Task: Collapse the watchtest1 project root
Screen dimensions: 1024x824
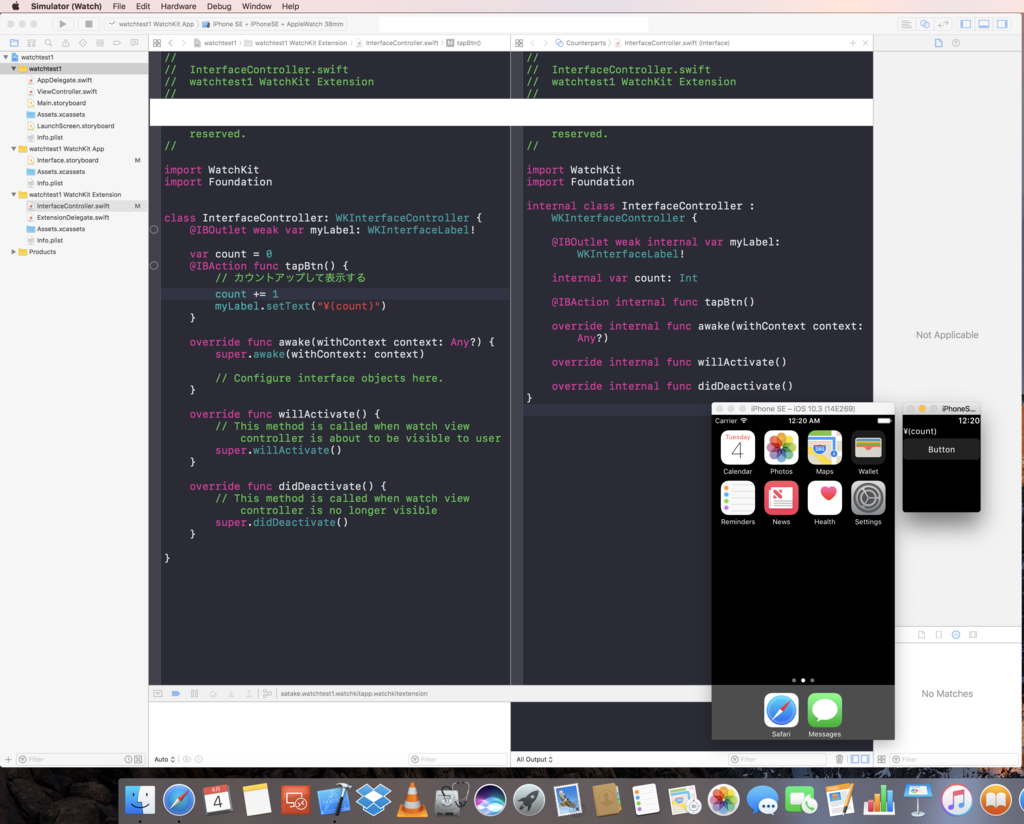Action: click(6, 57)
